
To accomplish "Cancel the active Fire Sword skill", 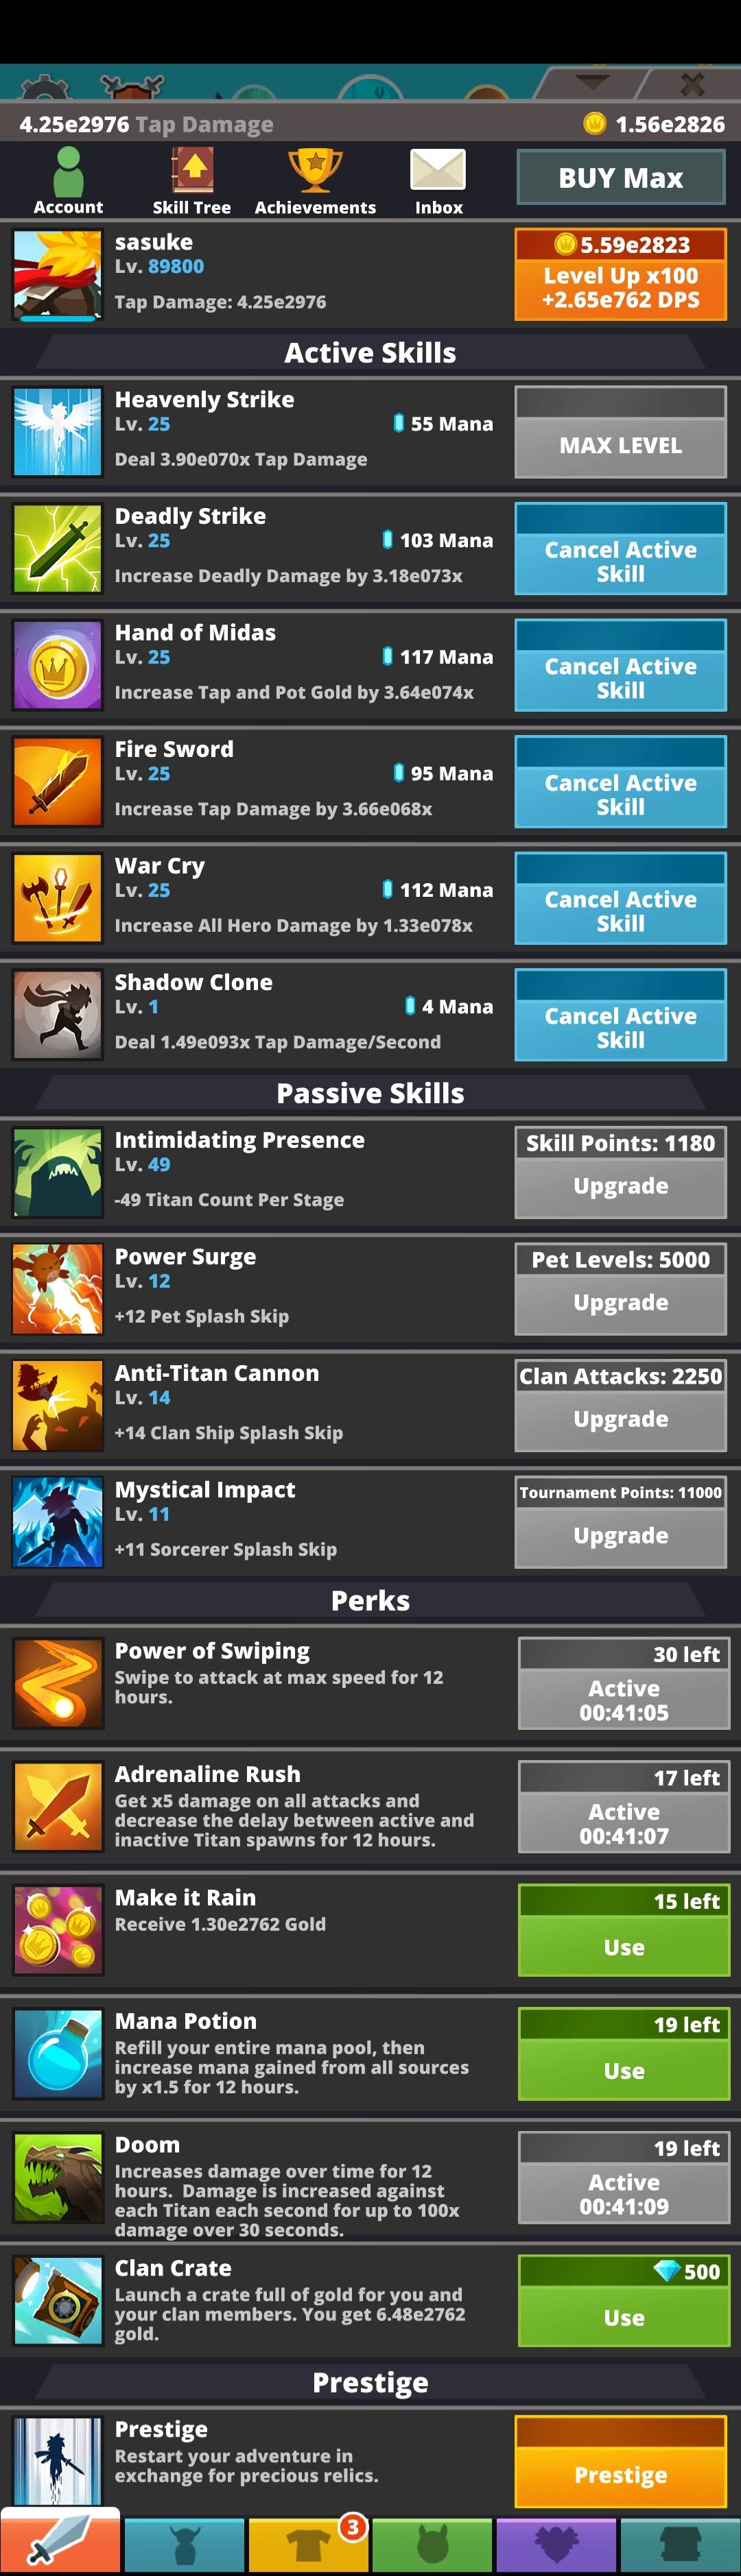I will [621, 782].
